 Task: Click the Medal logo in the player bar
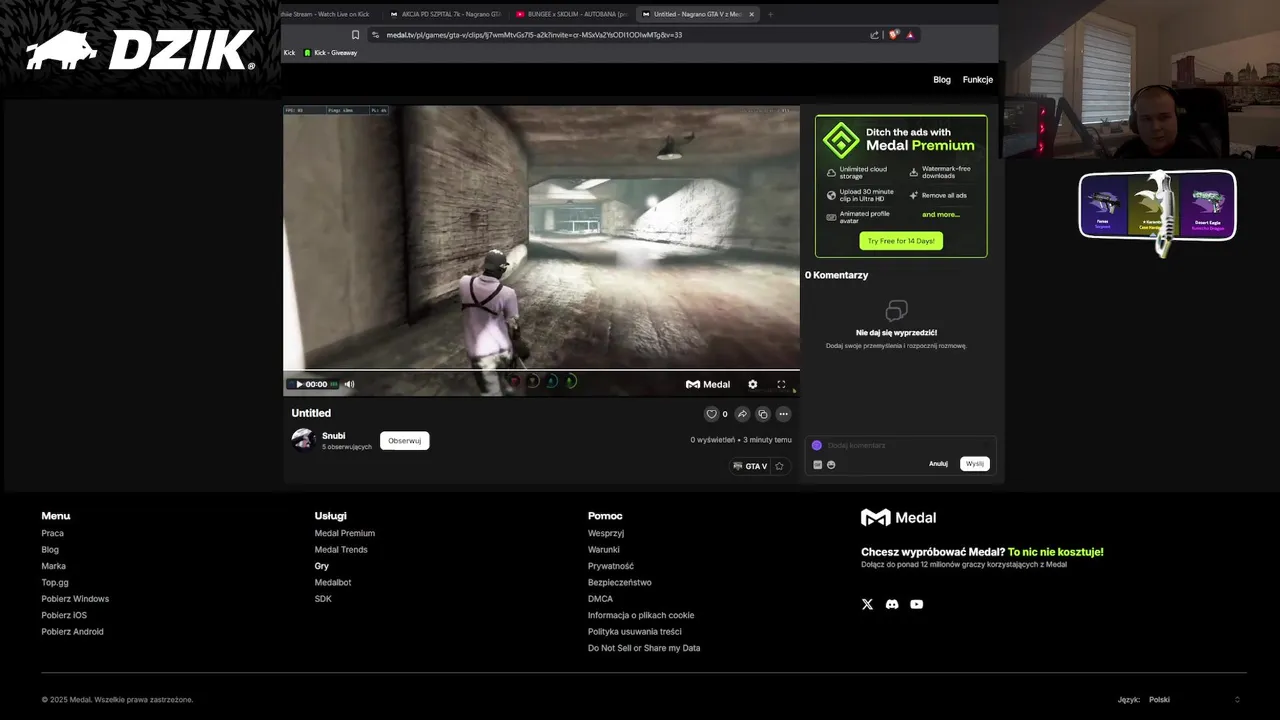708,384
